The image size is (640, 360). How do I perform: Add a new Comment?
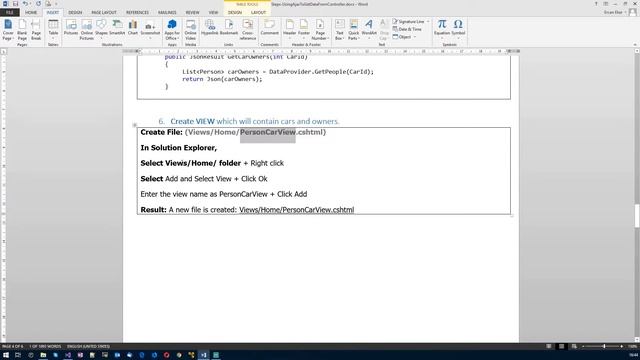pos(269,28)
